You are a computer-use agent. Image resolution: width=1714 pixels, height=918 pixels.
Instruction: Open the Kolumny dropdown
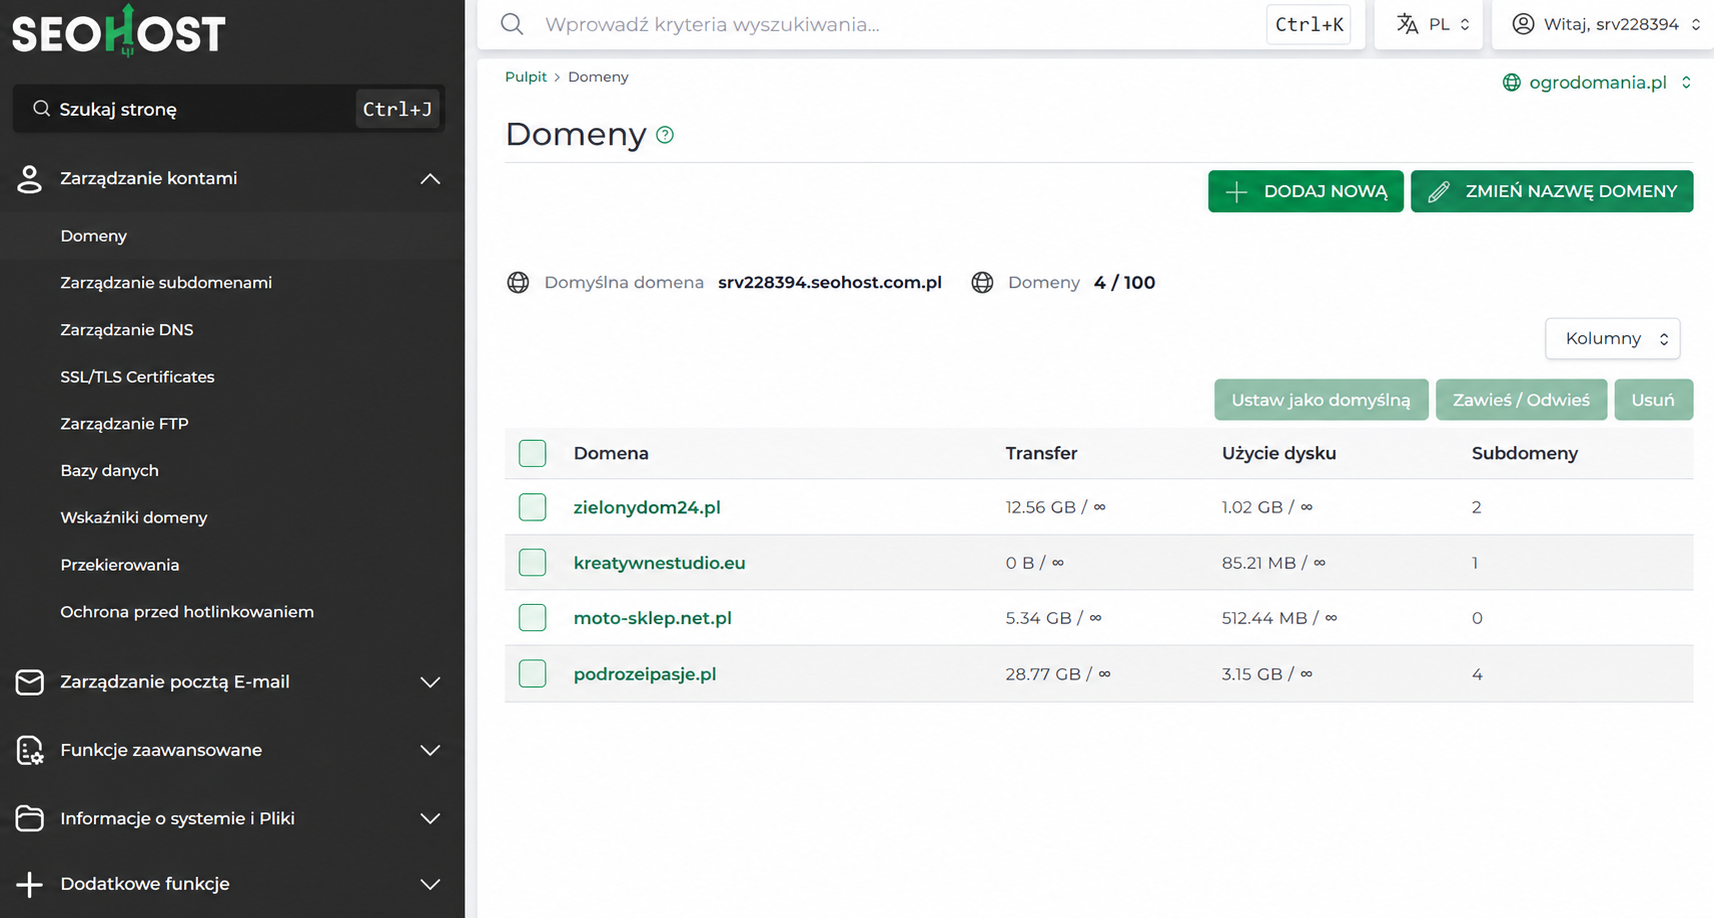tap(1612, 339)
